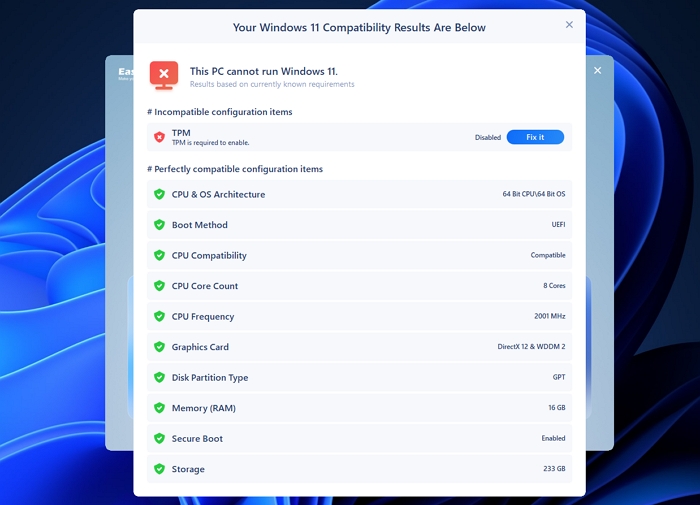Click '# Incompatible configuration items' heading
700x505 pixels.
coord(219,112)
